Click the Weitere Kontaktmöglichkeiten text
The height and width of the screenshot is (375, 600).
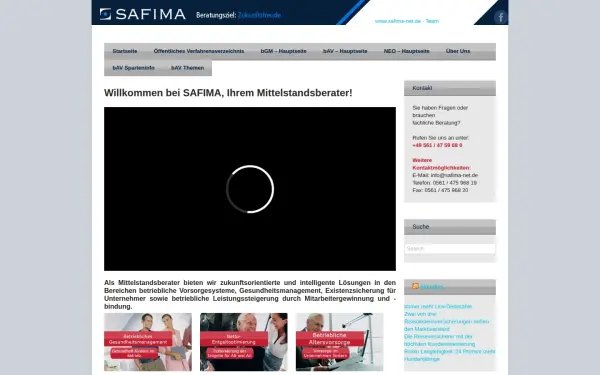click(x=442, y=164)
